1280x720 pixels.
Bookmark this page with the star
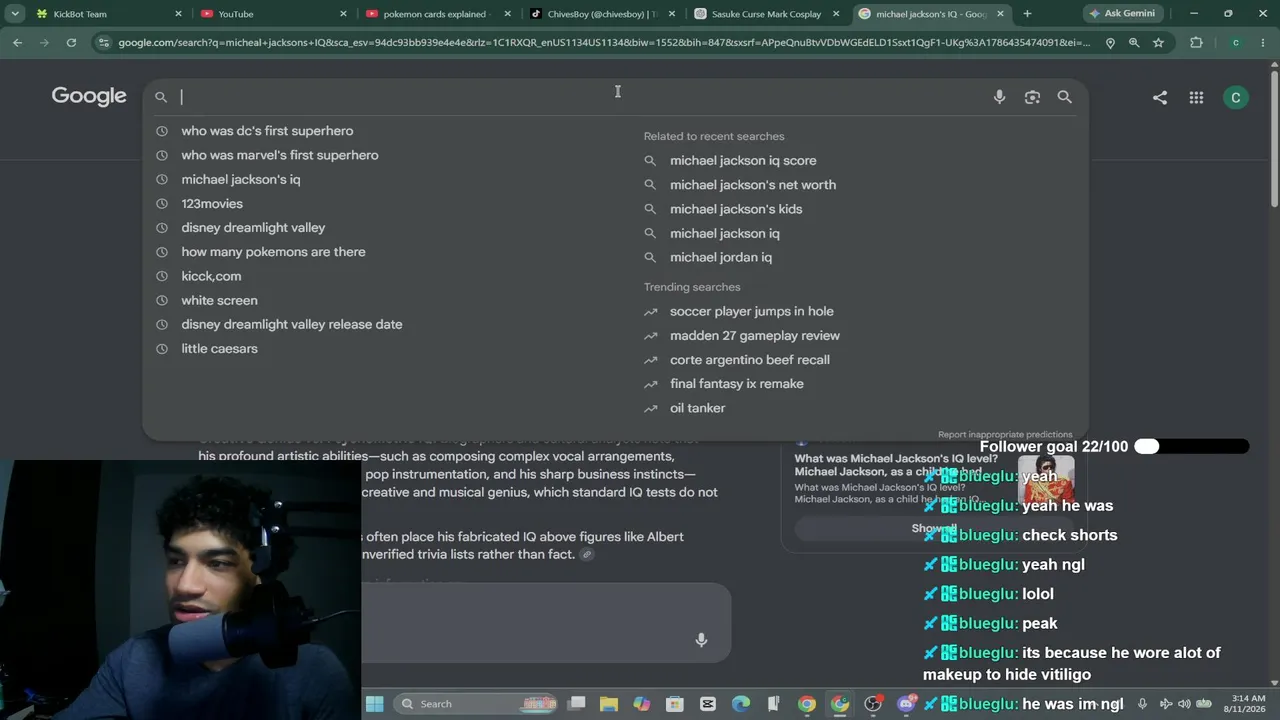(x=1158, y=43)
